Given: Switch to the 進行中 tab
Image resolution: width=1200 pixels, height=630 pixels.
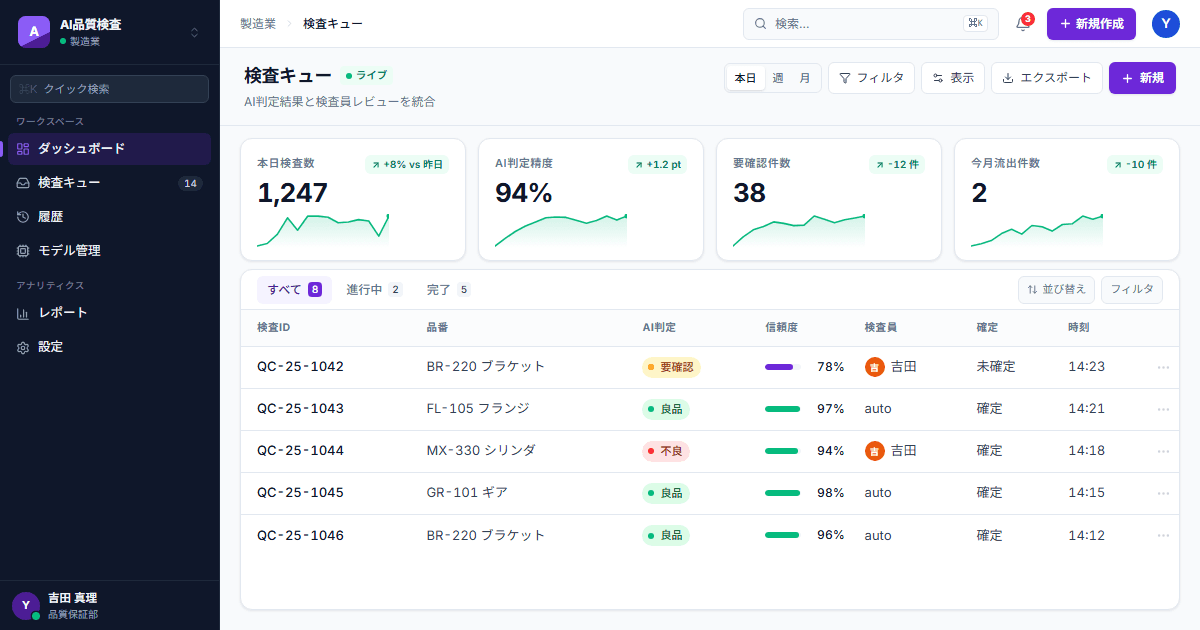Looking at the screenshot, I should [x=374, y=290].
